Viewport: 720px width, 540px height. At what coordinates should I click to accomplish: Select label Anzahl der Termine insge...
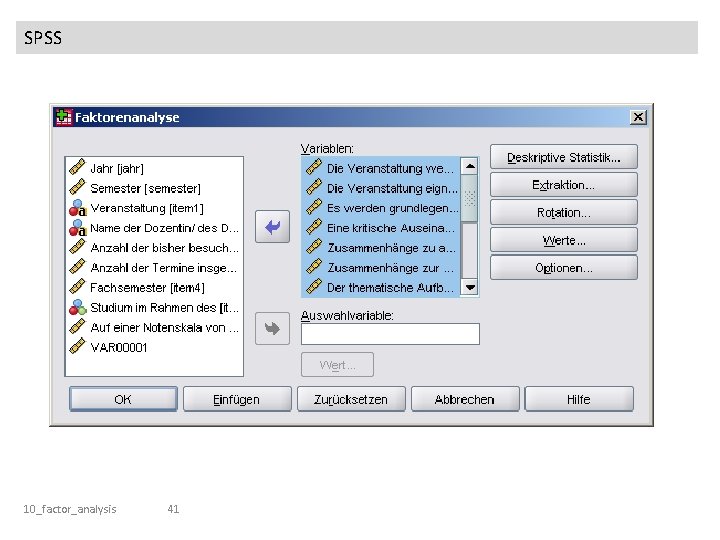point(163,268)
